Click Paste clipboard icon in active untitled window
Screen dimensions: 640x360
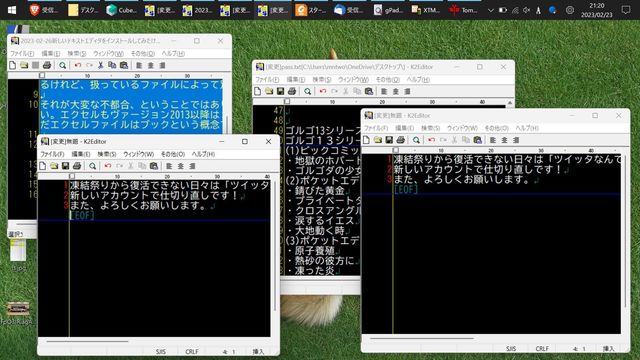click(x=154, y=166)
